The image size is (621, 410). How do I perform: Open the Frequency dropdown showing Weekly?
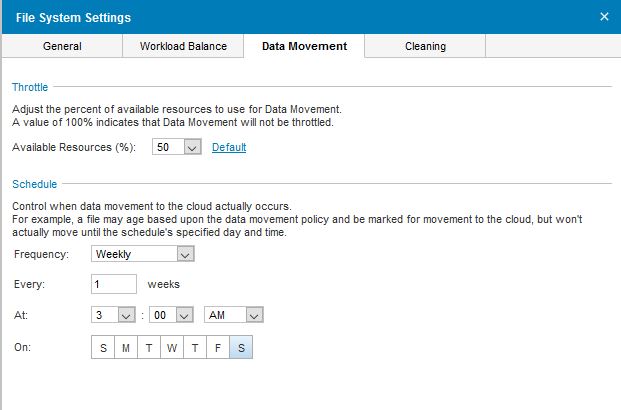point(183,254)
